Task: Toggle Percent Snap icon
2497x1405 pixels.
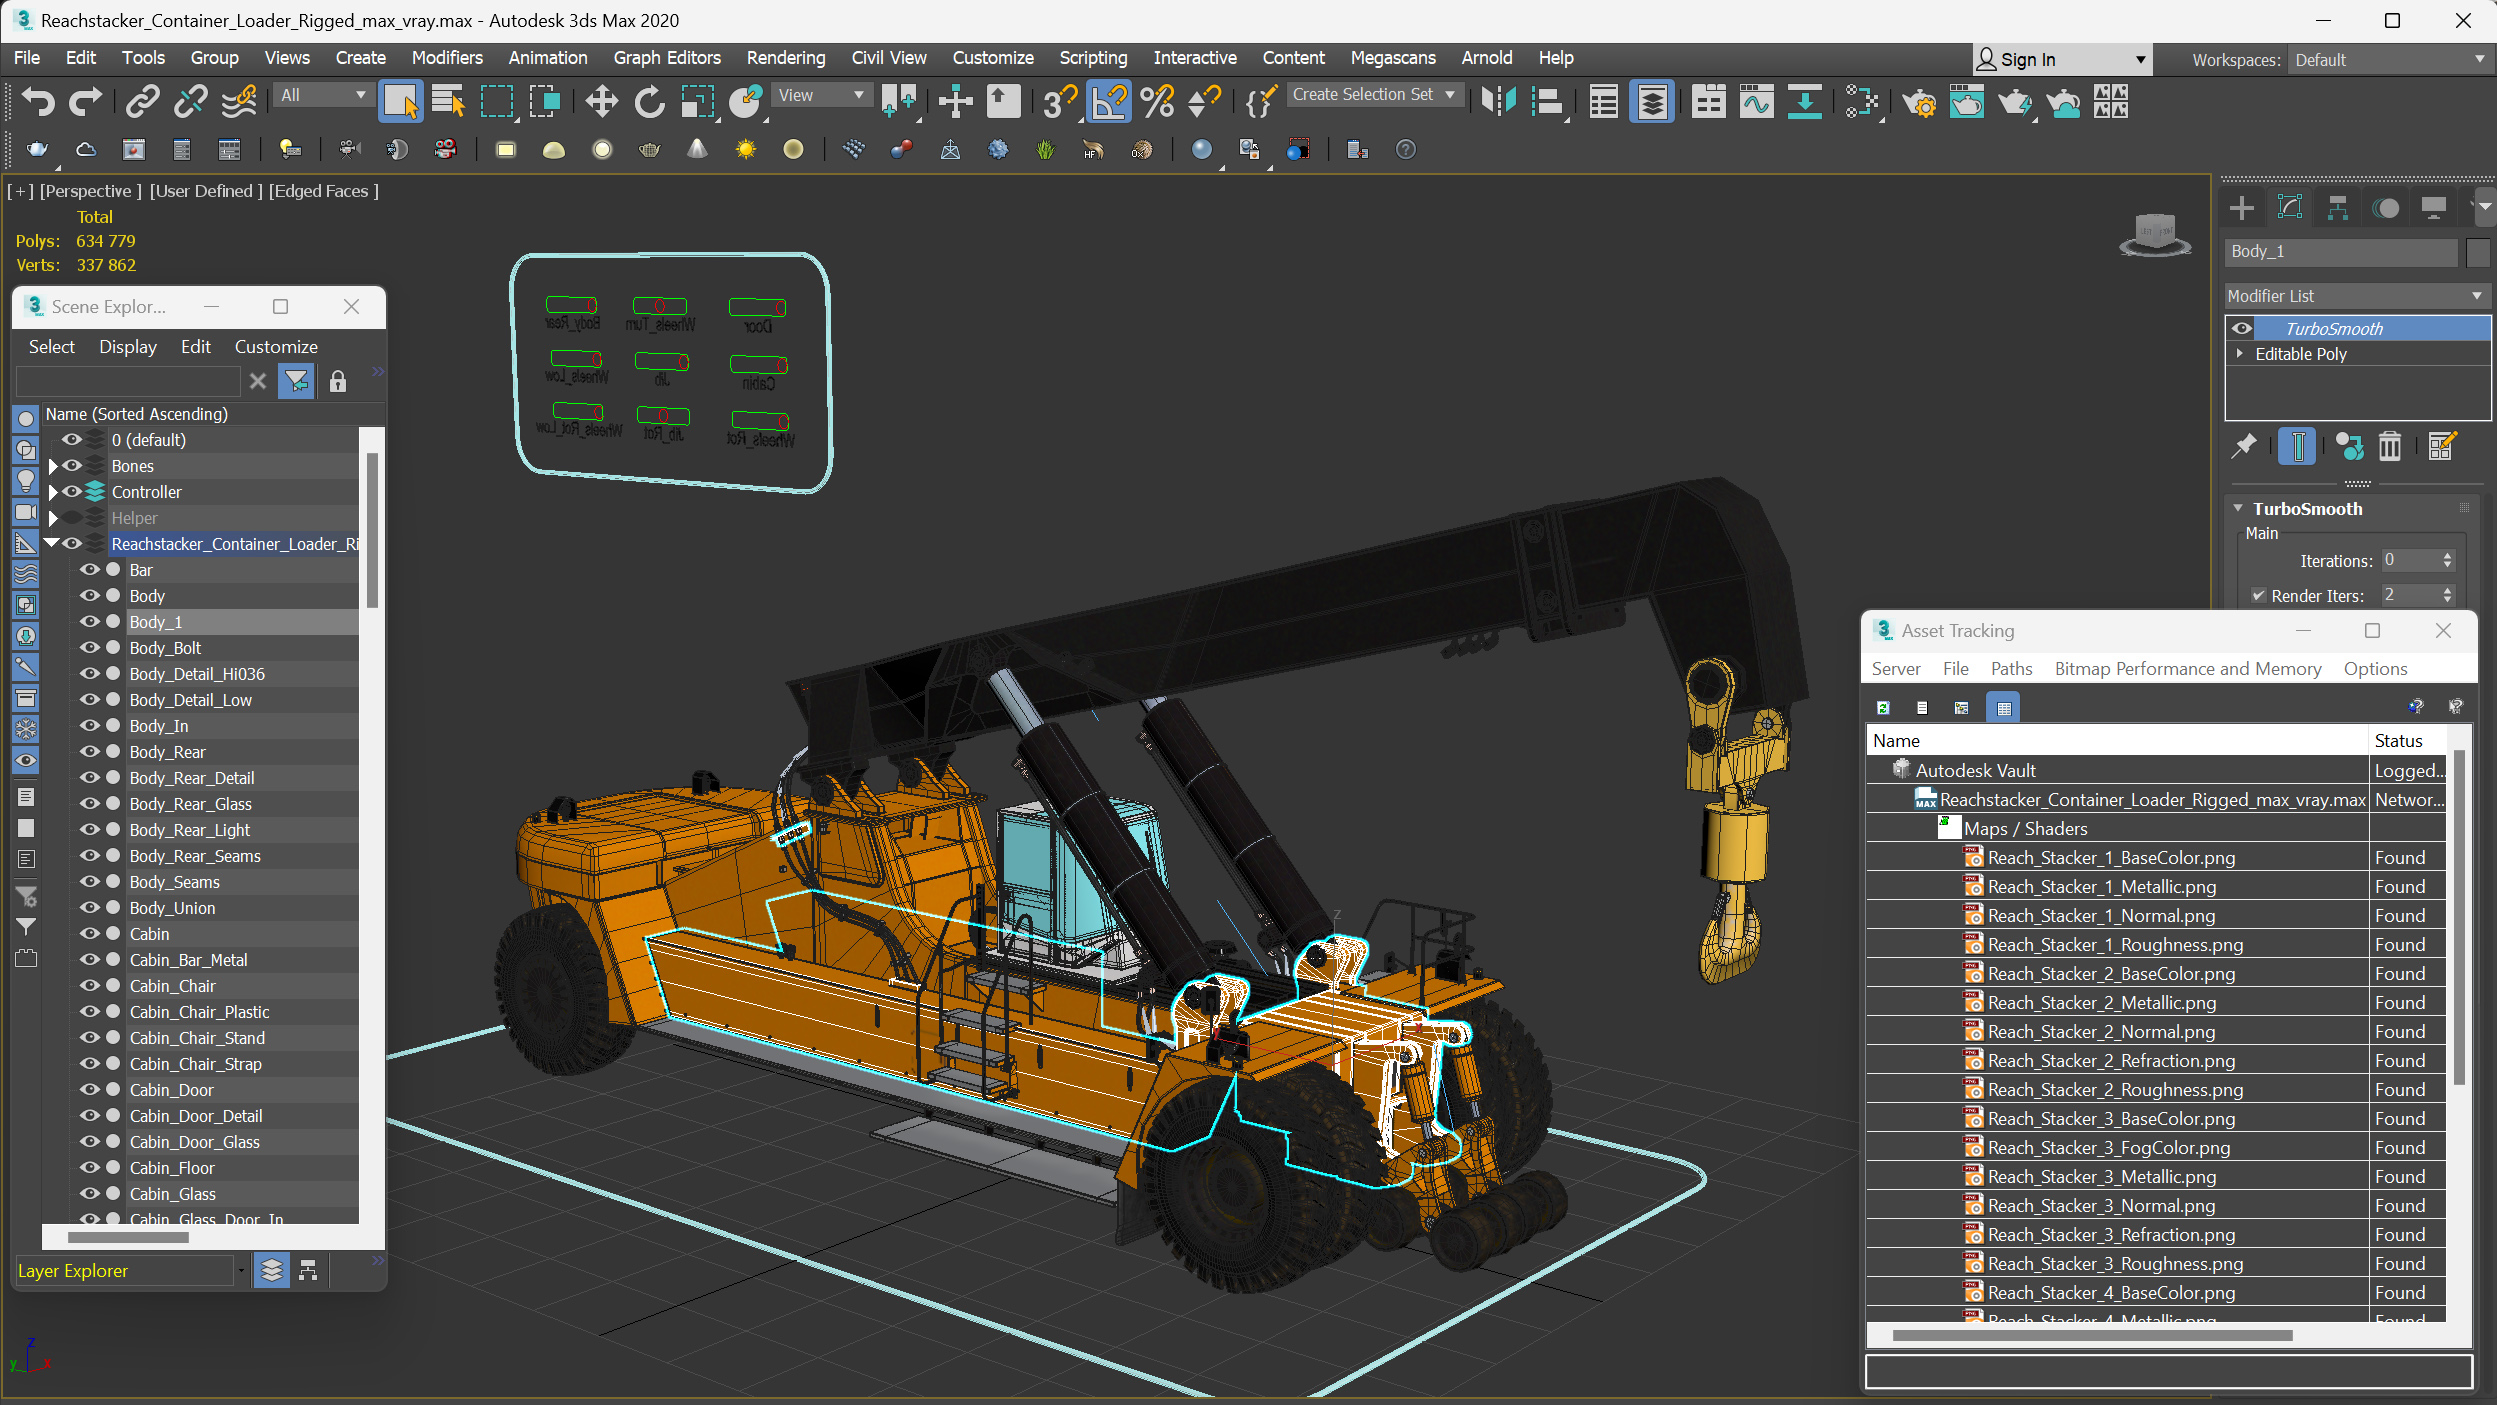Action: pyautogui.click(x=1157, y=101)
